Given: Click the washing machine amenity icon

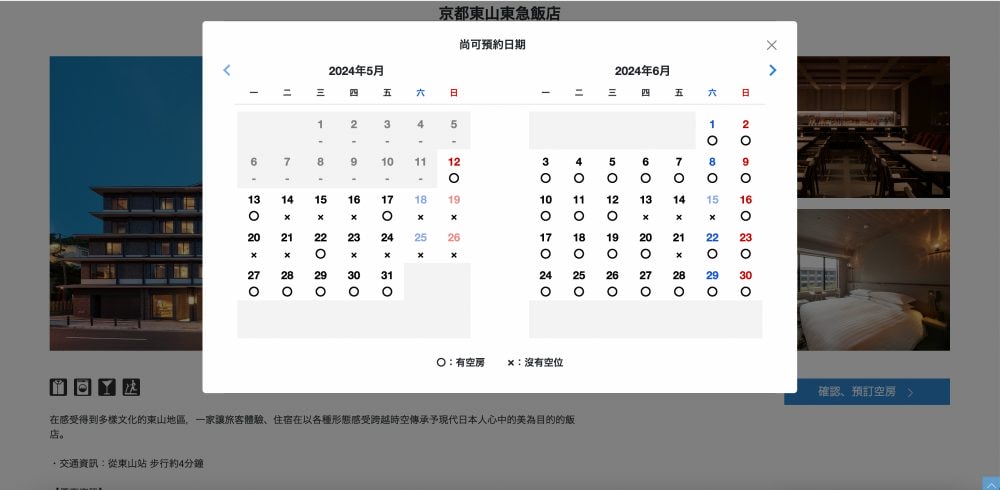Looking at the screenshot, I should point(82,387).
